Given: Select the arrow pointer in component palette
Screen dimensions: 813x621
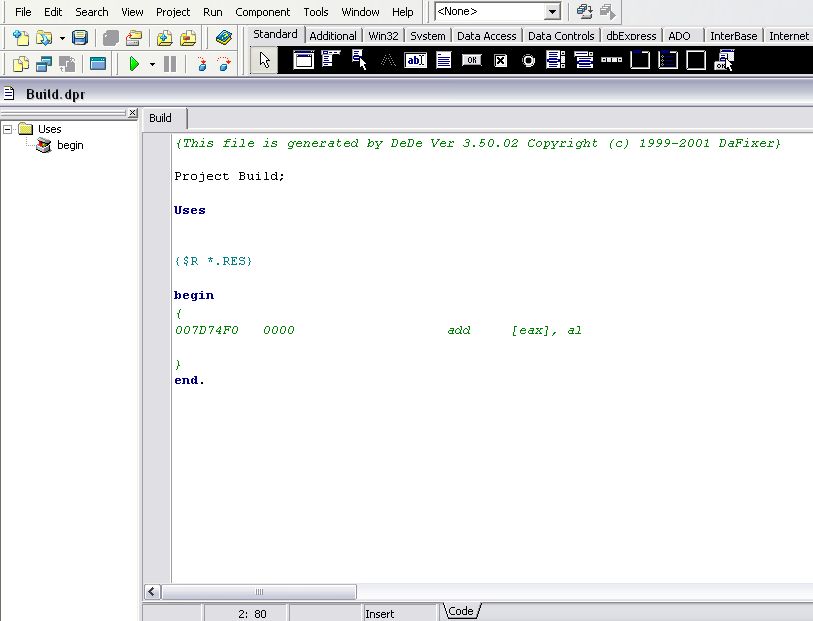Looking at the screenshot, I should pos(264,60).
